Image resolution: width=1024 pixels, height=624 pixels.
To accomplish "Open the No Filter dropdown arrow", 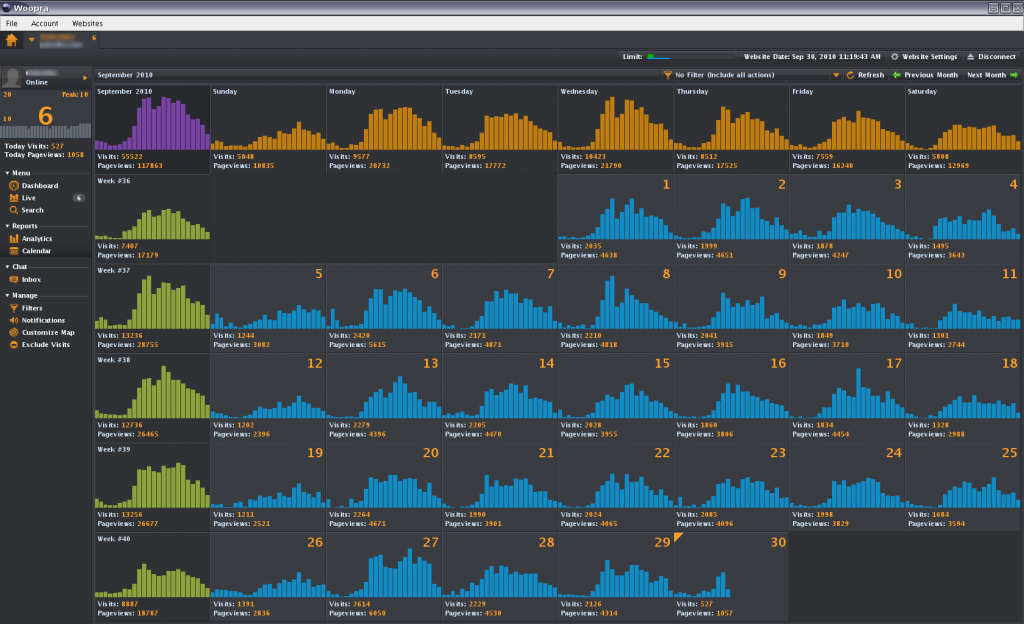I will tap(836, 75).
